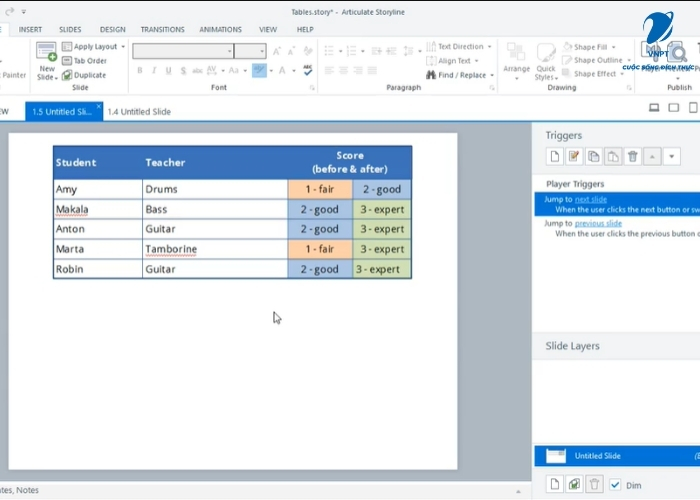Switch to the 1.4 Untitled Slide tab
The image size is (700, 500).
tap(141, 112)
